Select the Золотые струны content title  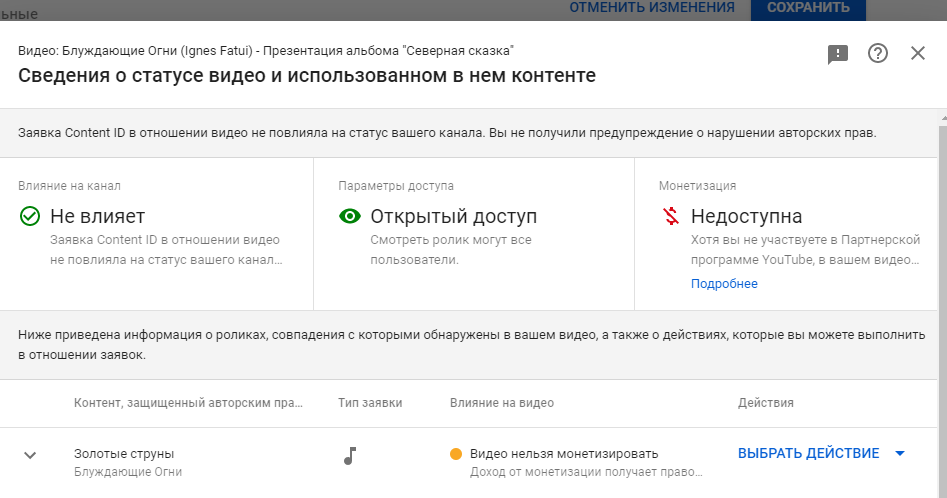124,453
